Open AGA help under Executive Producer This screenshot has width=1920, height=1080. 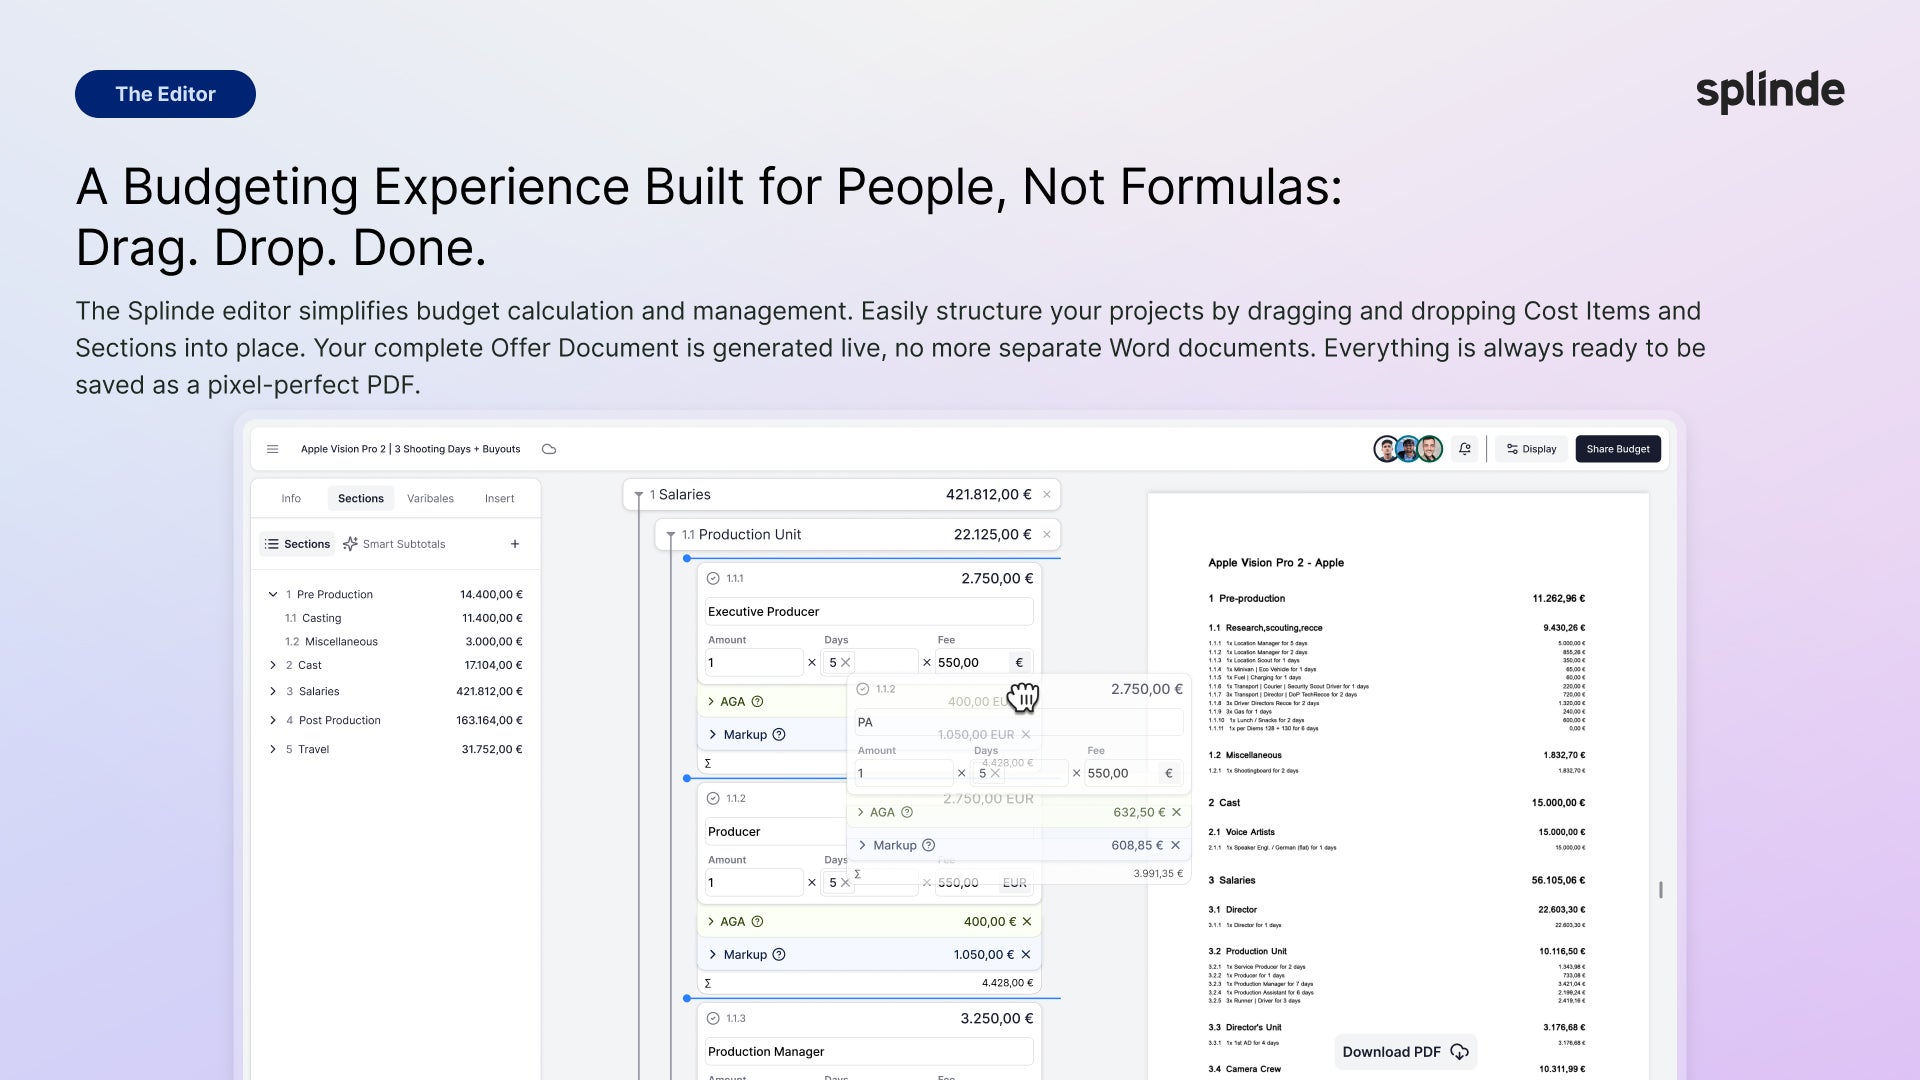[x=757, y=701]
